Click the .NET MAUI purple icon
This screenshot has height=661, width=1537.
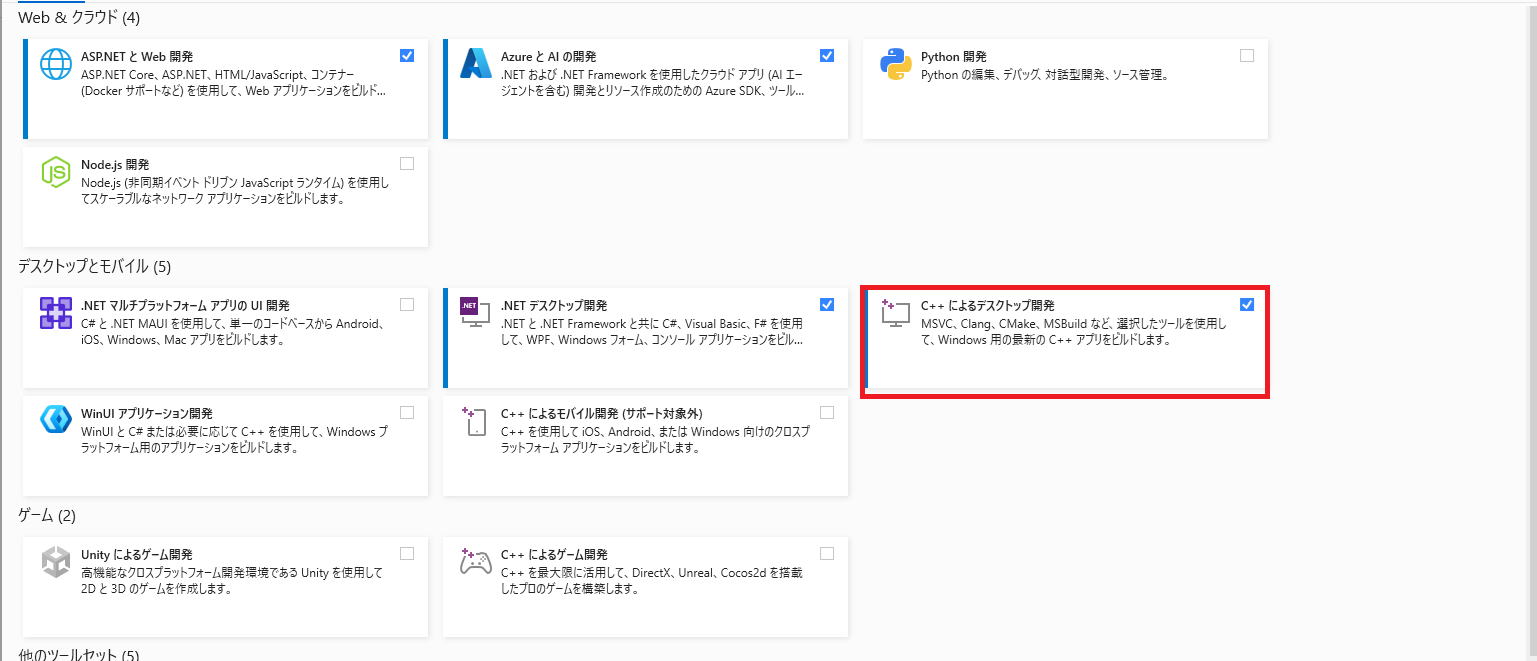point(56,313)
